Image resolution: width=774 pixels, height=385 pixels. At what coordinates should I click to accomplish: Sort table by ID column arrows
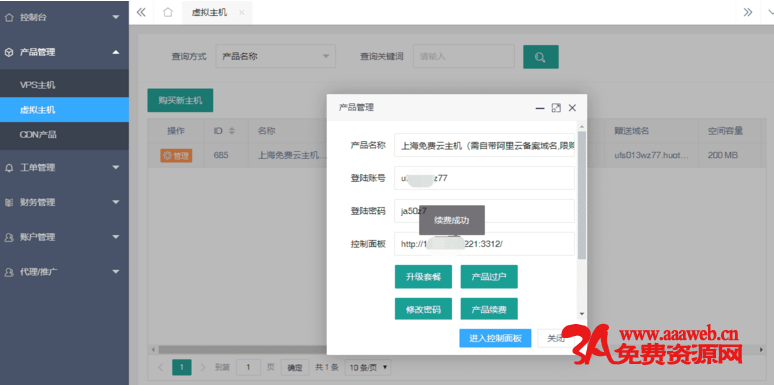pos(232,131)
